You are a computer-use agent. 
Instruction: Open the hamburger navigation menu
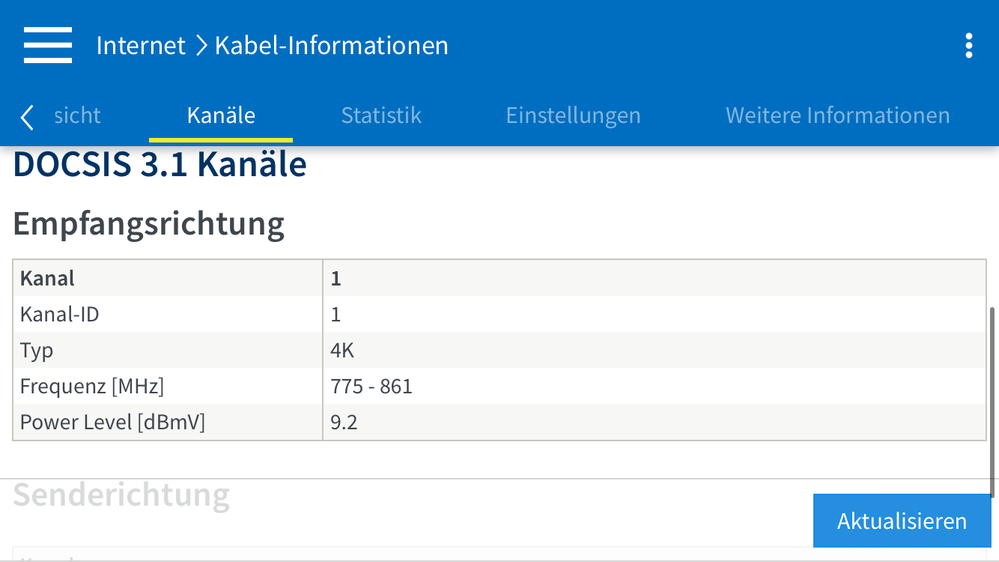[x=48, y=45]
